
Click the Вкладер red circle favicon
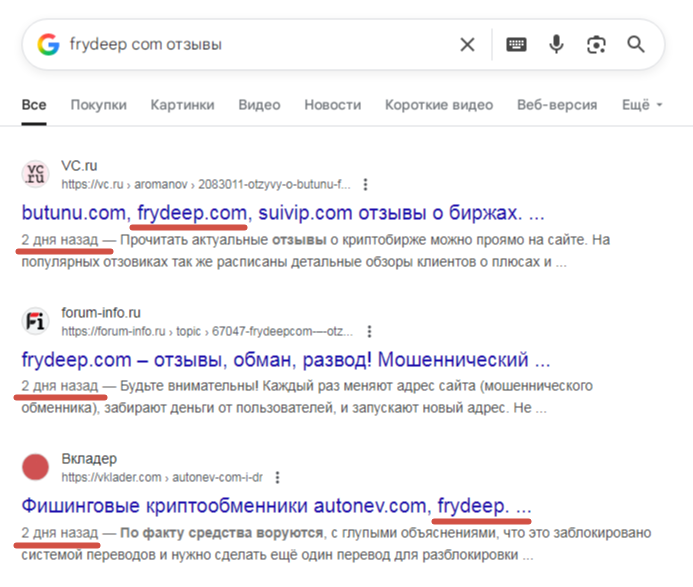pyautogui.click(x=36, y=467)
